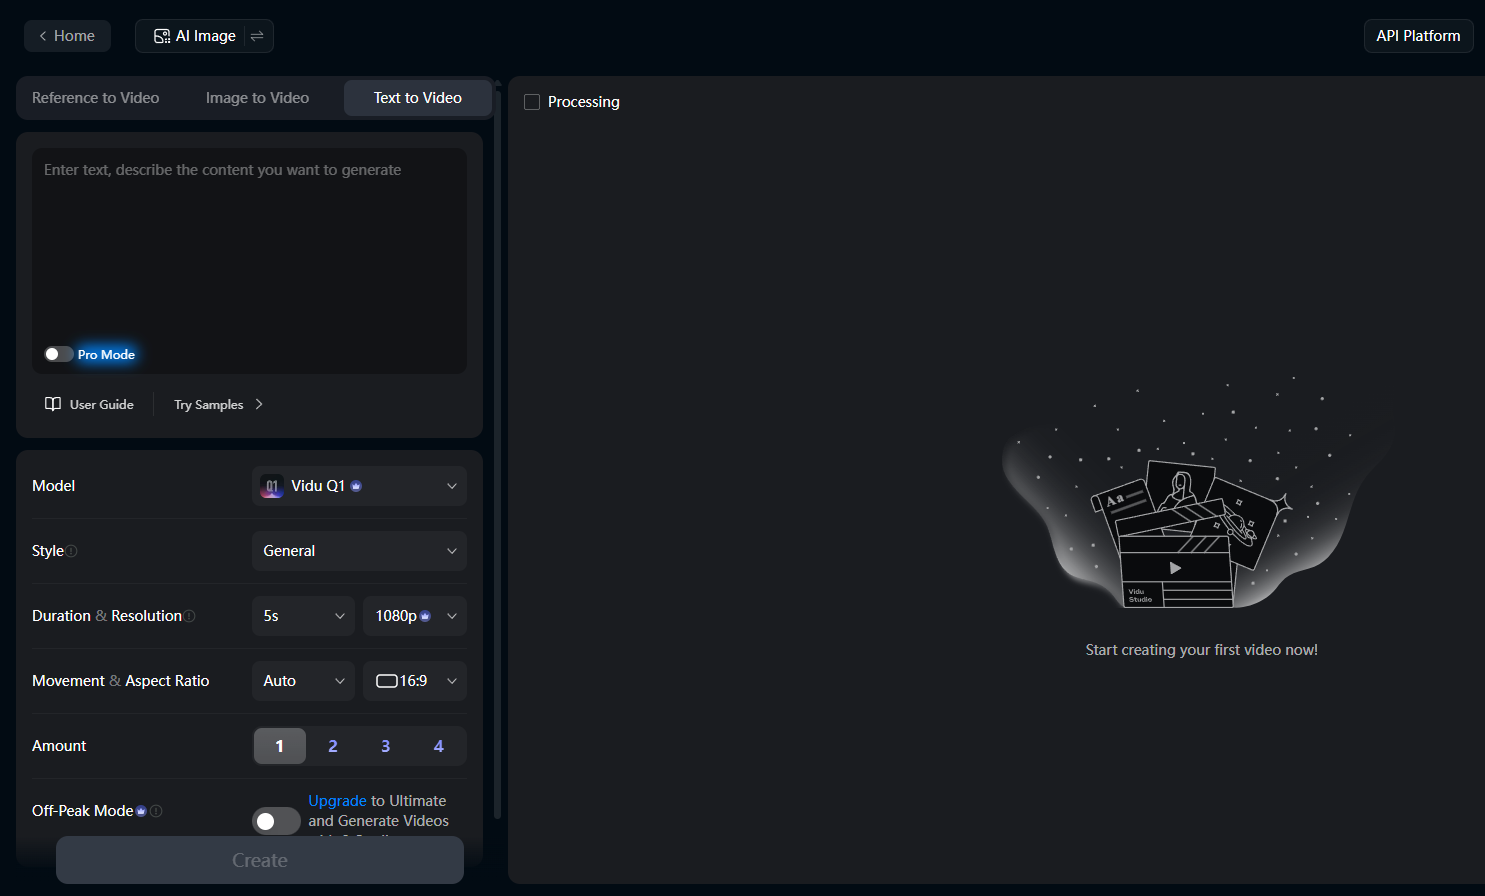Expand the Movement dropdown set to Auto
Viewport: 1485px width, 896px height.
(x=303, y=681)
